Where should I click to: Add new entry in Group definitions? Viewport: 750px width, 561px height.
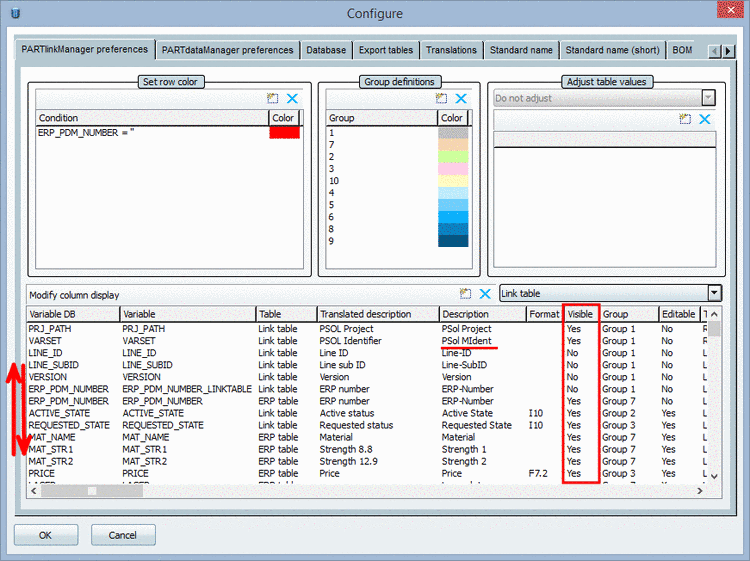coord(441,98)
